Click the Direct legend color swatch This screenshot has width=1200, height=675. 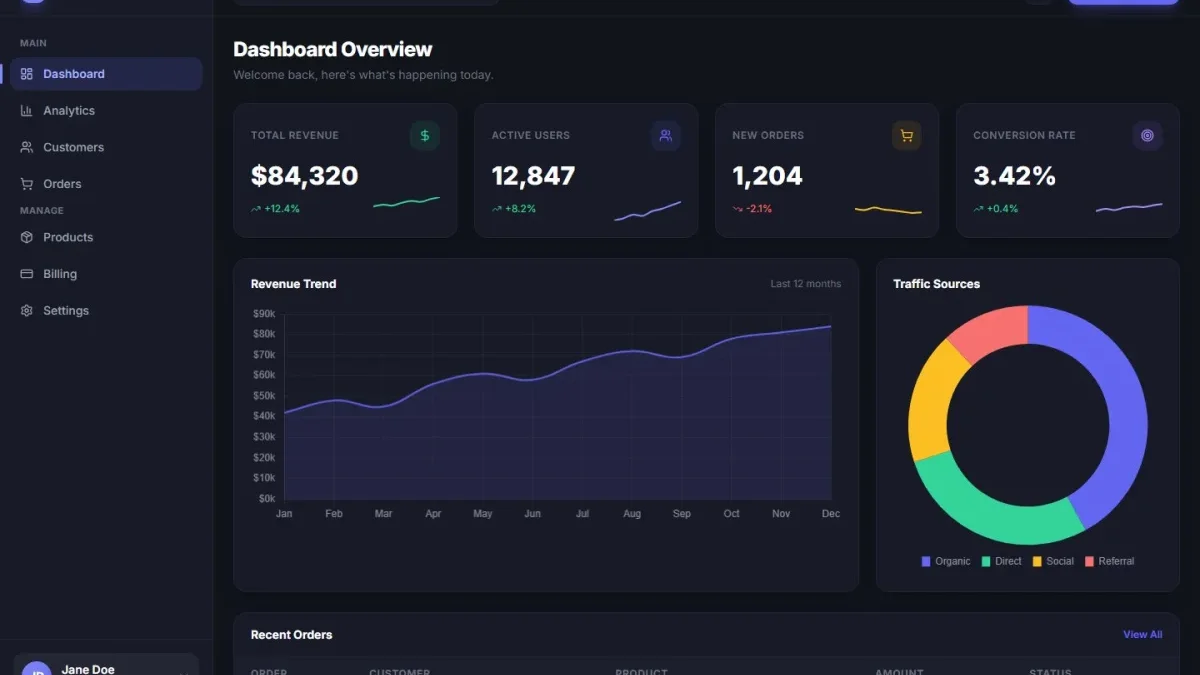pos(986,562)
